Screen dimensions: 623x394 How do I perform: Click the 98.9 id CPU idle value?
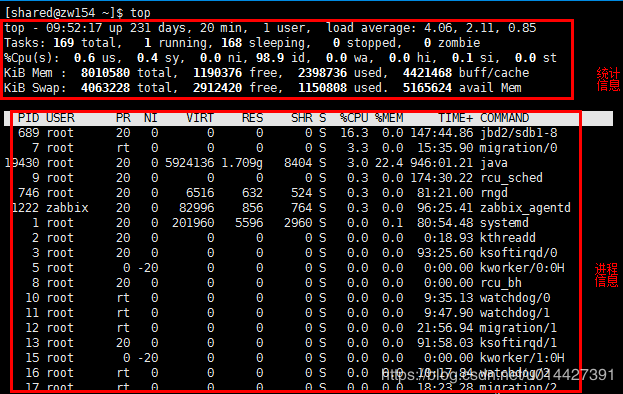tap(280, 58)
